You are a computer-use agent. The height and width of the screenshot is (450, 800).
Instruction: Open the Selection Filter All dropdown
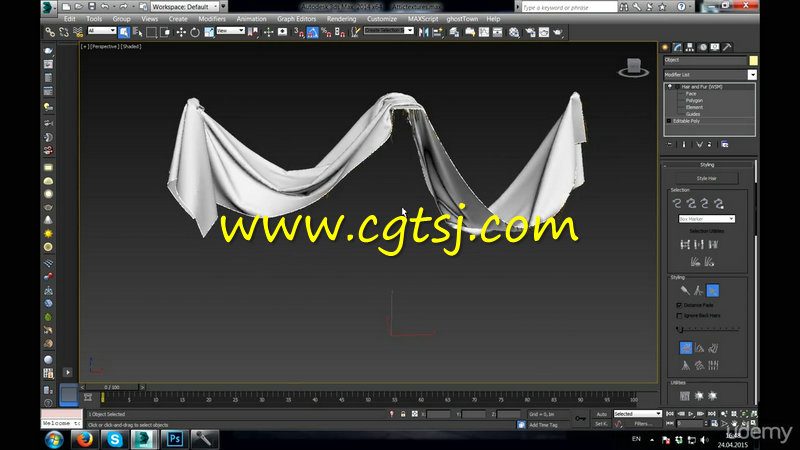[102, 31]
